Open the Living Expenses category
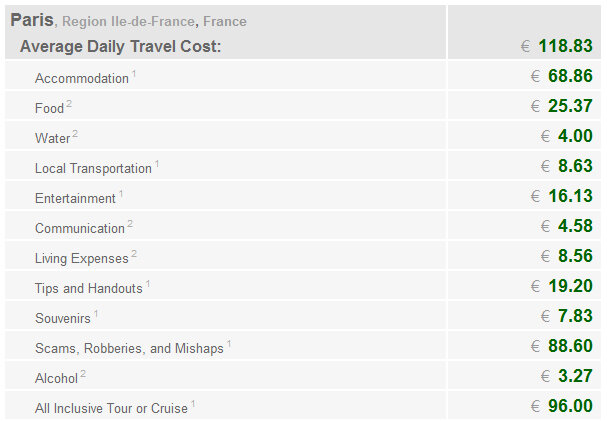Screen dimensions: 607x421 click(81, 258)
